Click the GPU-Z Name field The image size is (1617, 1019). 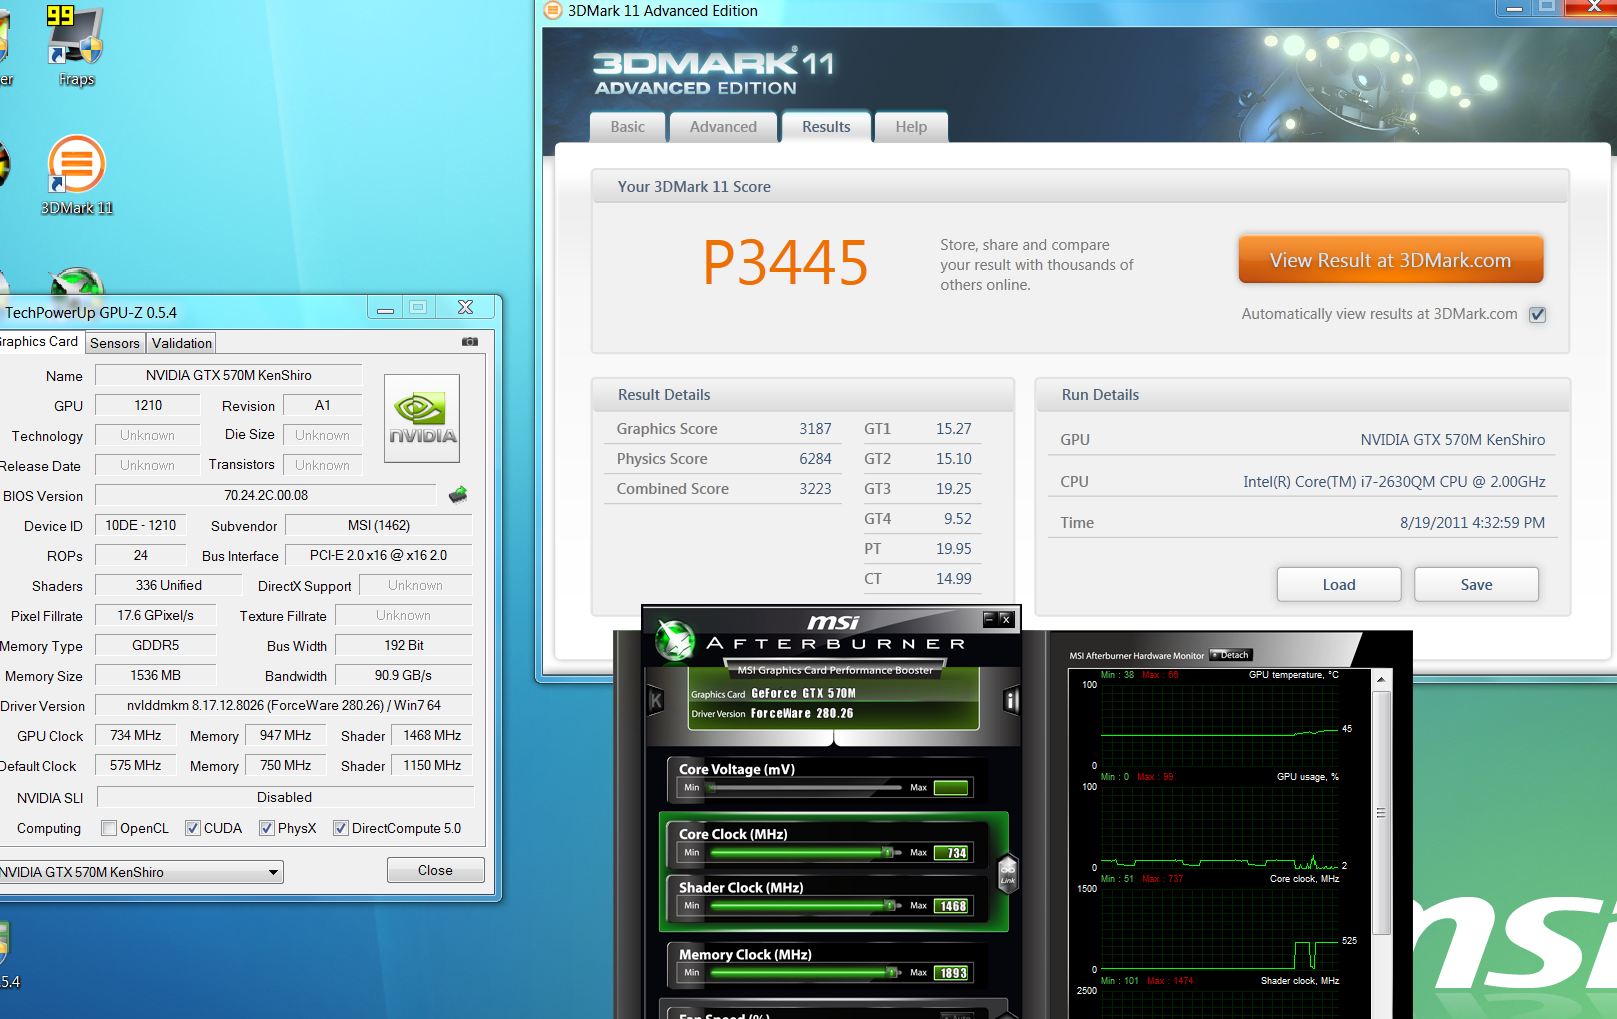click(229, 375)
